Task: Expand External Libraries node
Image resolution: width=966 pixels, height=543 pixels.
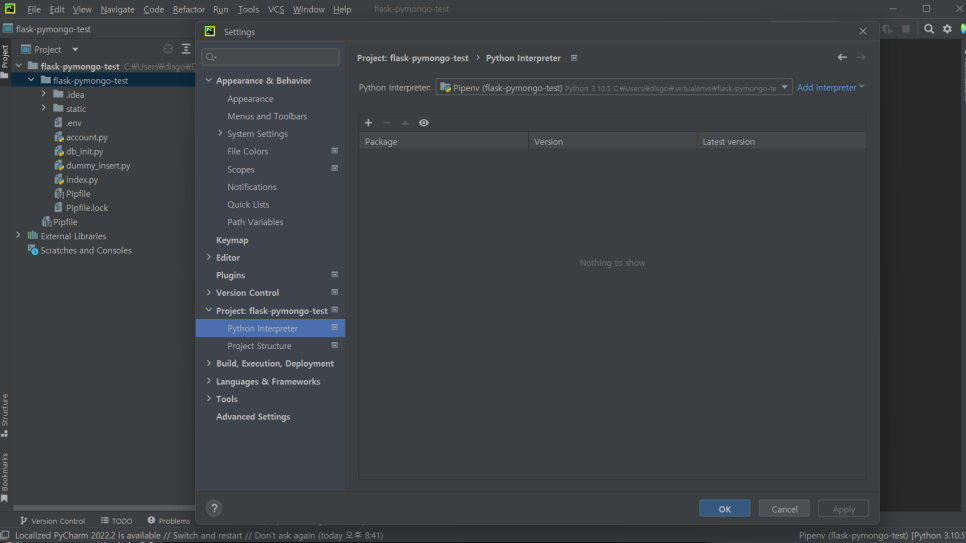Action: tap(18, 235)
